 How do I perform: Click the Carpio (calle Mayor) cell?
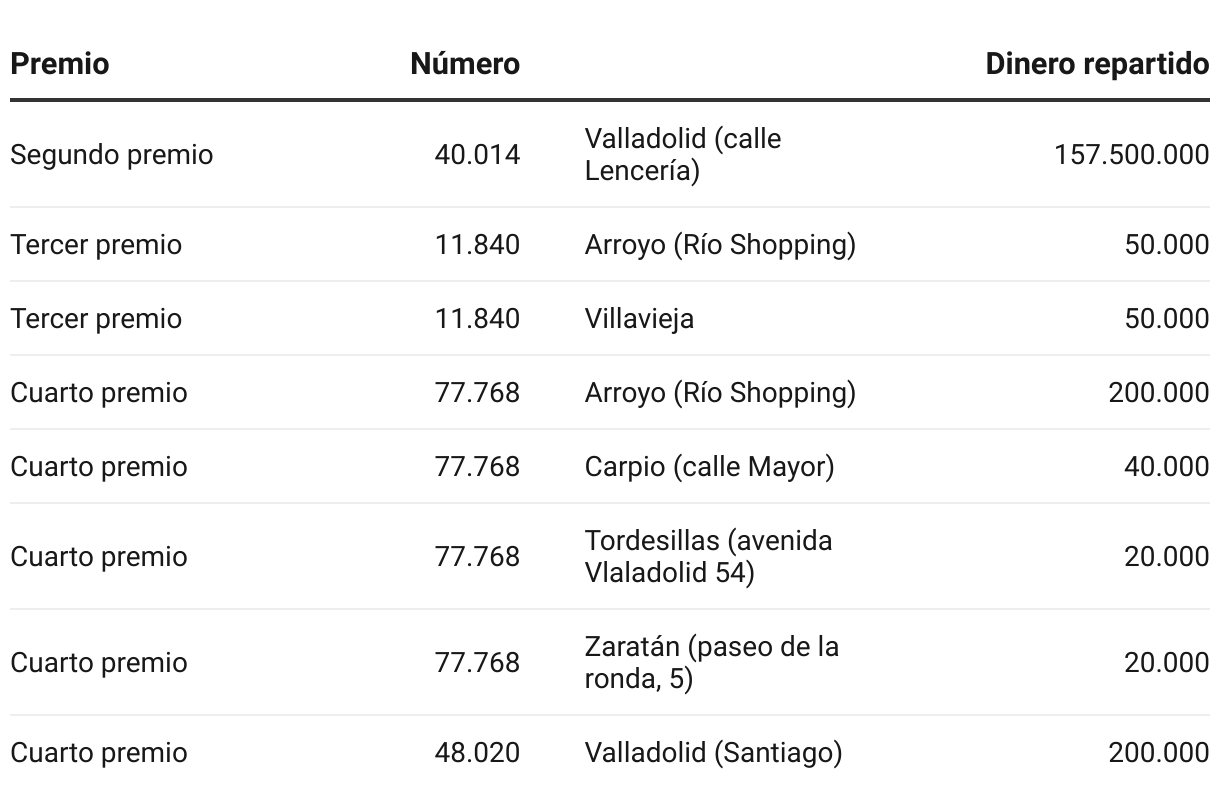pos(709,467)
